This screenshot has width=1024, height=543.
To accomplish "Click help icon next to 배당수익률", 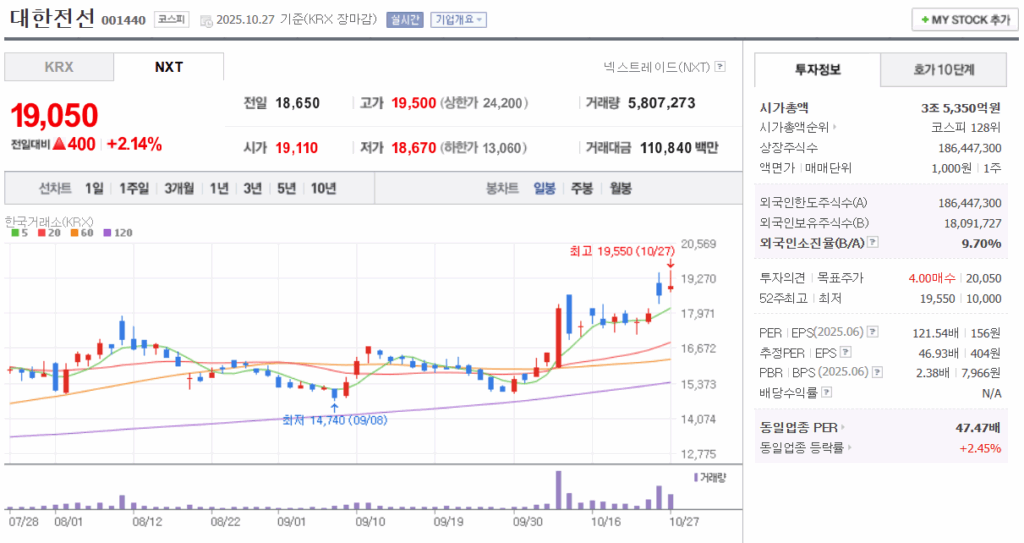I will pos(825,393).
